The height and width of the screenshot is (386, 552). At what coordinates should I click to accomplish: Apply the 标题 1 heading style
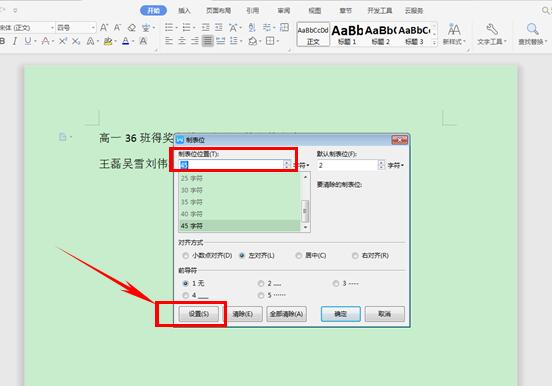[347, 34]
